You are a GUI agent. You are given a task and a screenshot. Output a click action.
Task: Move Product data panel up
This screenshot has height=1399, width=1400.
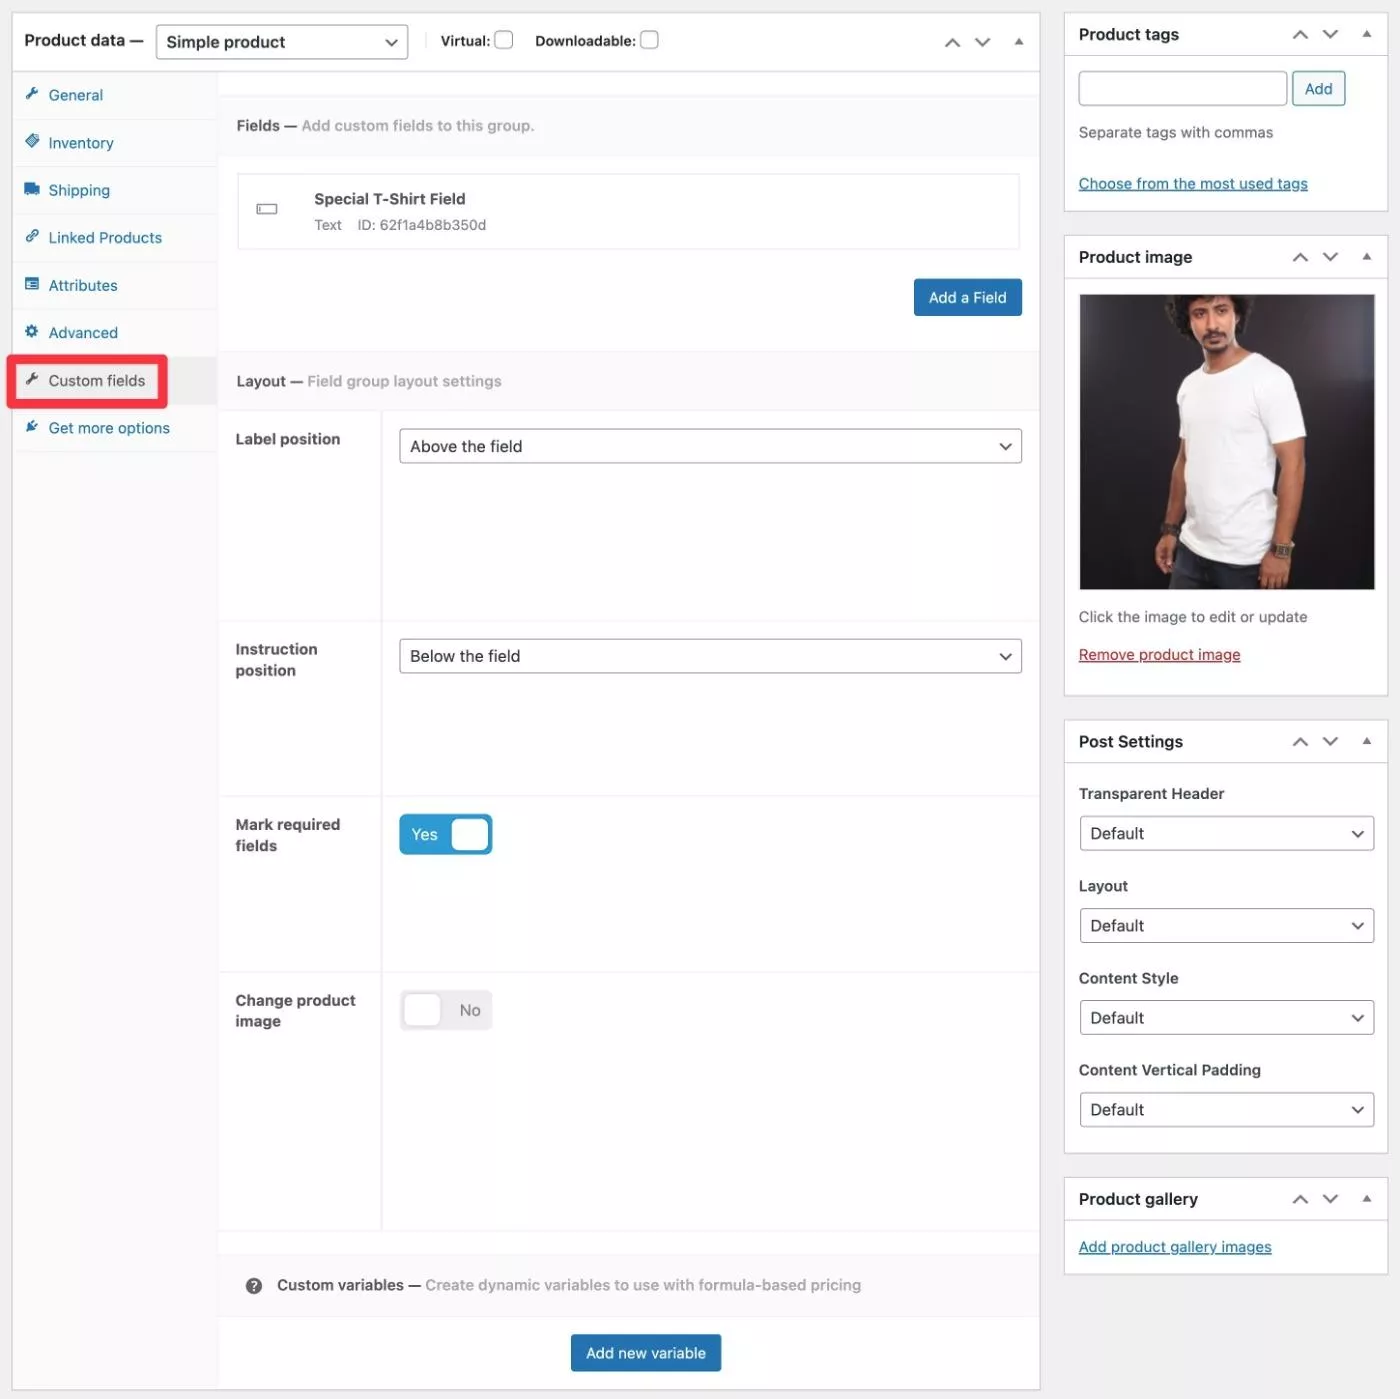pyautogui.click(x=952, y=42)
